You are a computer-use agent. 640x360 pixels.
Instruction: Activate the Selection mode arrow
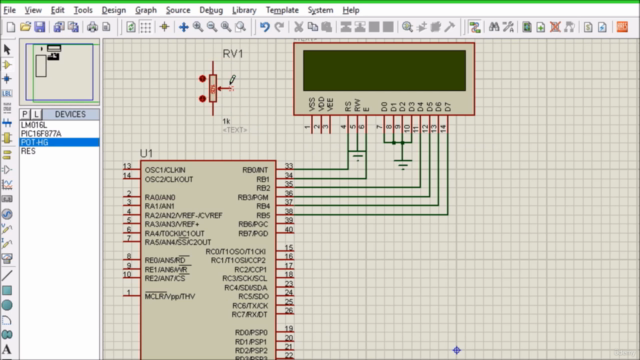tap(7, 50)
